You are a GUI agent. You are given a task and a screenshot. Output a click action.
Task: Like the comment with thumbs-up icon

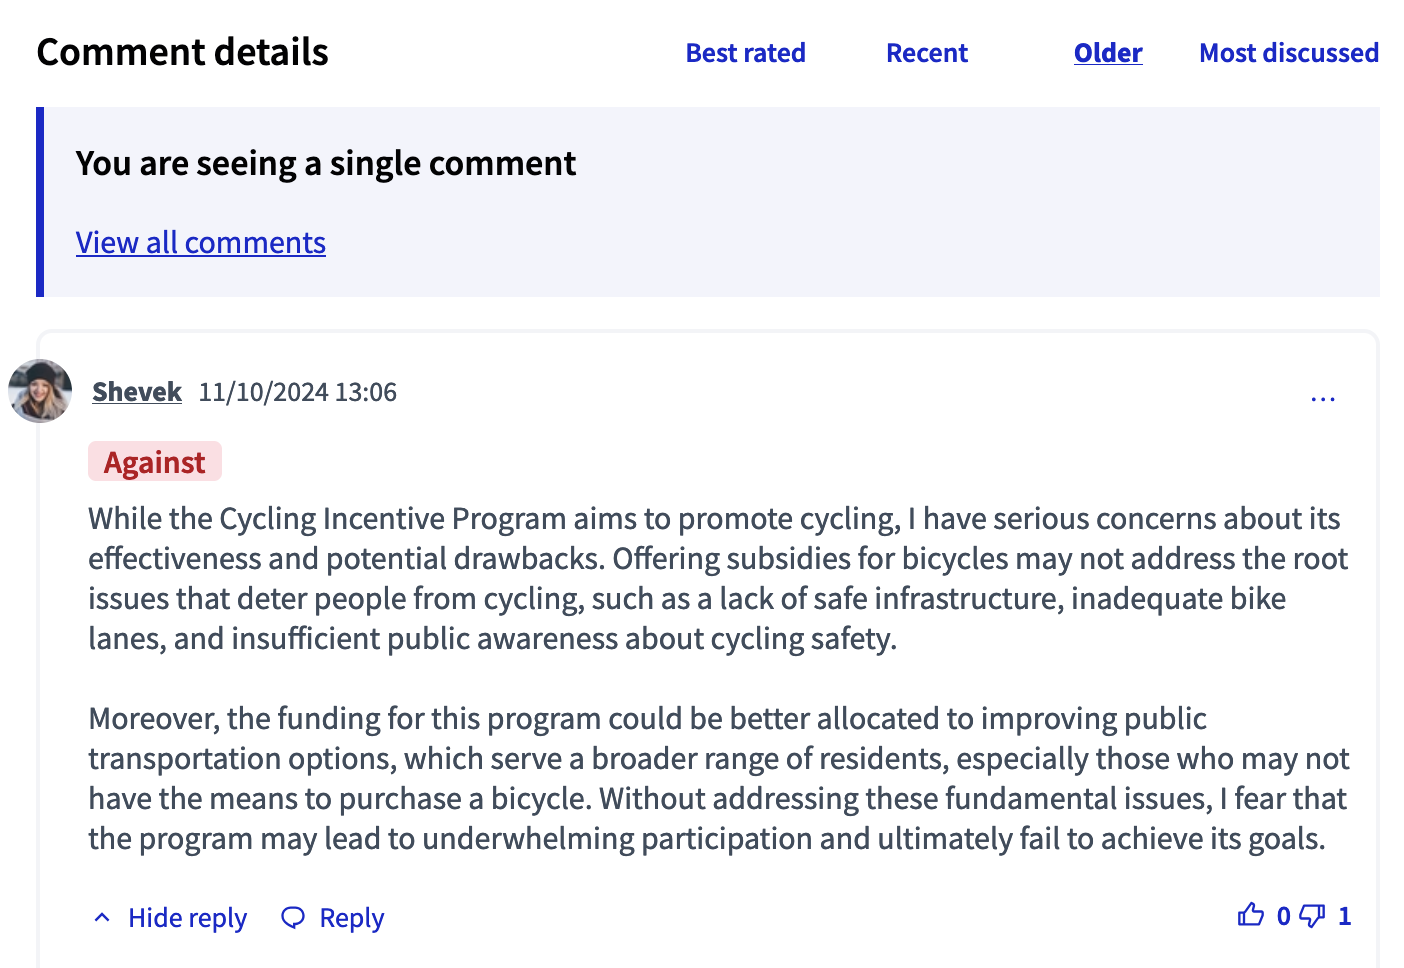(x=1250, y=915)
